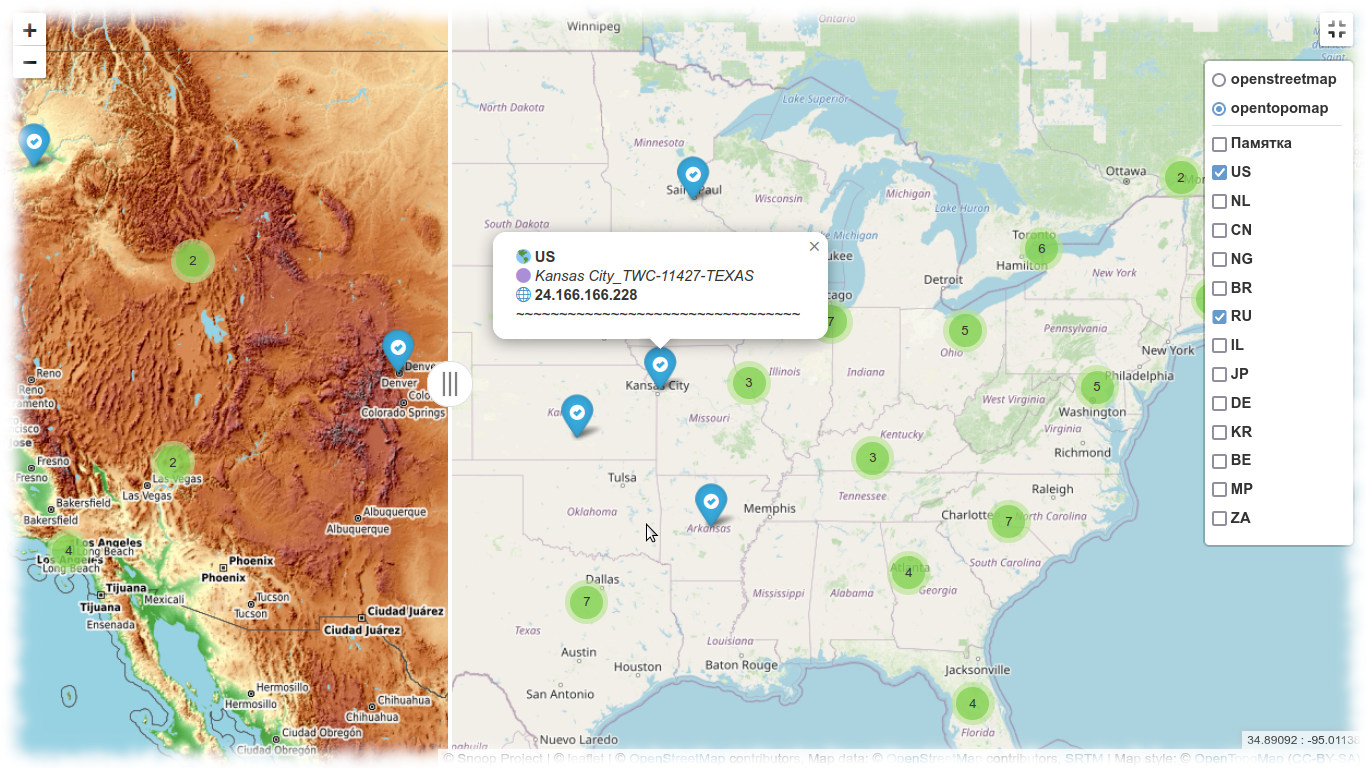This screenshot has height=768, width=1366.
Task: Zoom out of the map
Action: point(30,62)
